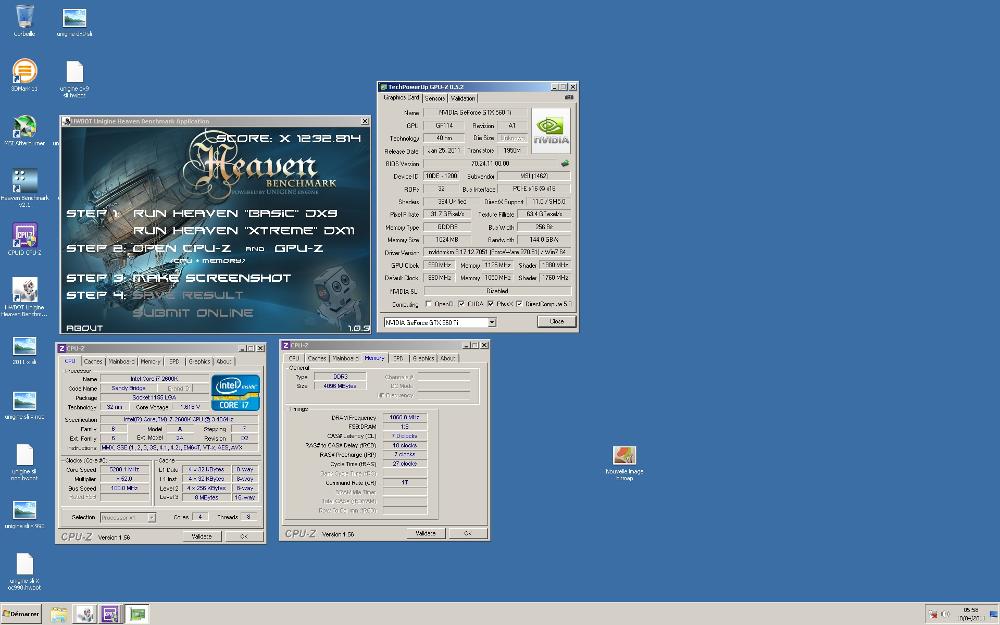
Task: Click OK in right CPU-Z memory window
Action: coord(467,533)
